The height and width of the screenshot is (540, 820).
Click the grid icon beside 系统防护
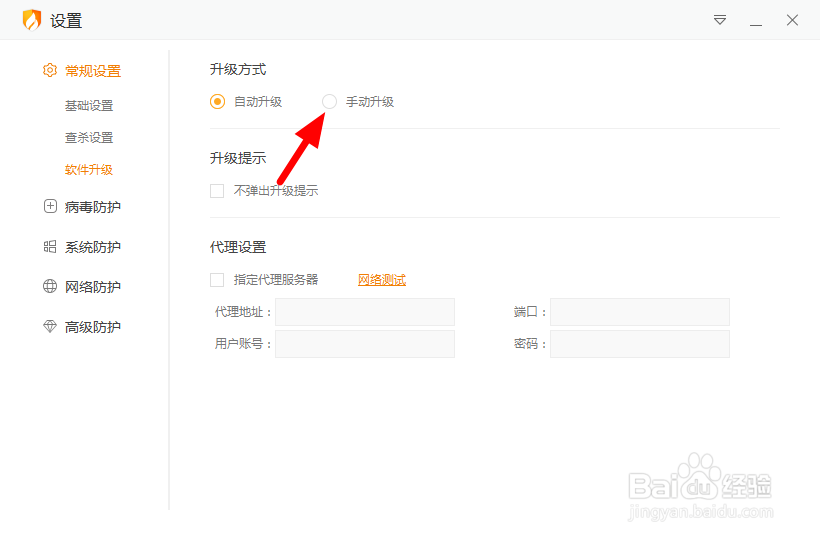click(50, 246)
